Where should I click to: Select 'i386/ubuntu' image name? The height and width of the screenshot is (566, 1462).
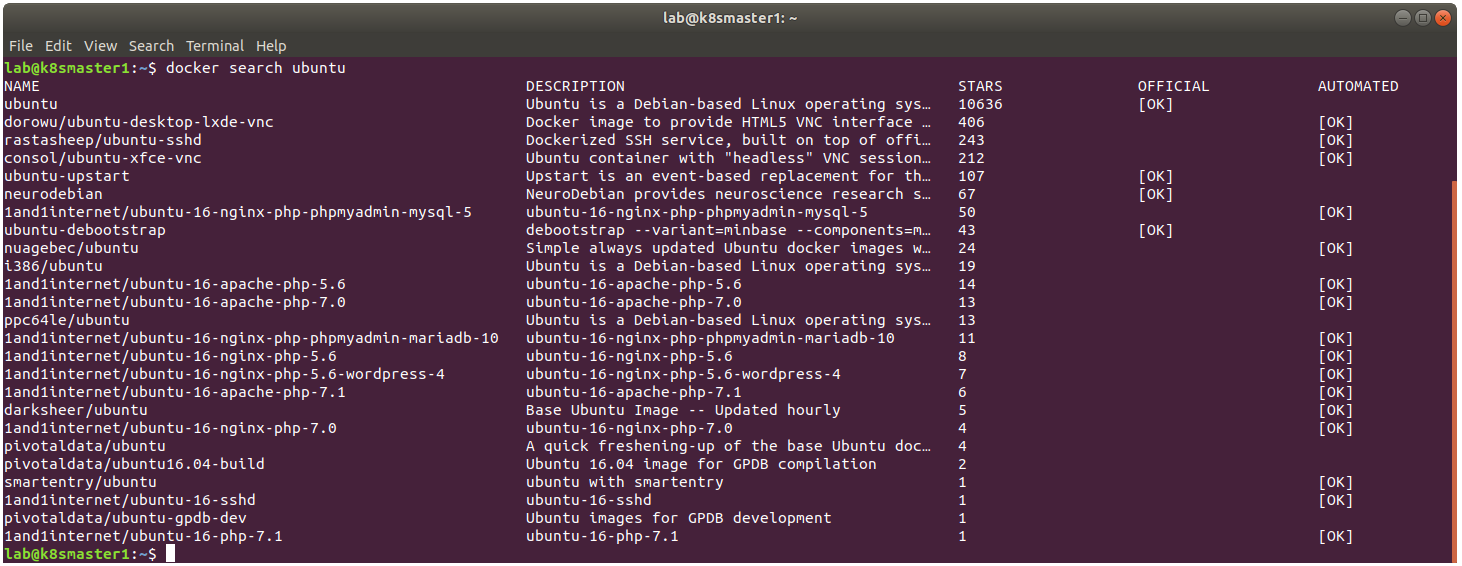pyautogui.click(x=53, y=266)
